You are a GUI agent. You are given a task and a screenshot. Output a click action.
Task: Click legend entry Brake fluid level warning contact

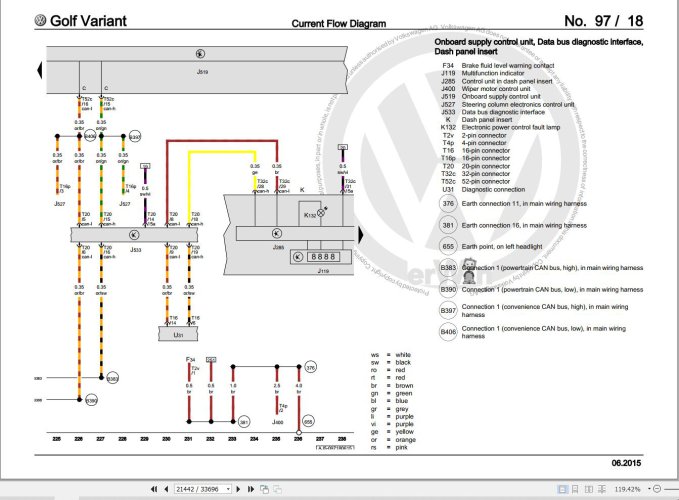coord(508,65)
